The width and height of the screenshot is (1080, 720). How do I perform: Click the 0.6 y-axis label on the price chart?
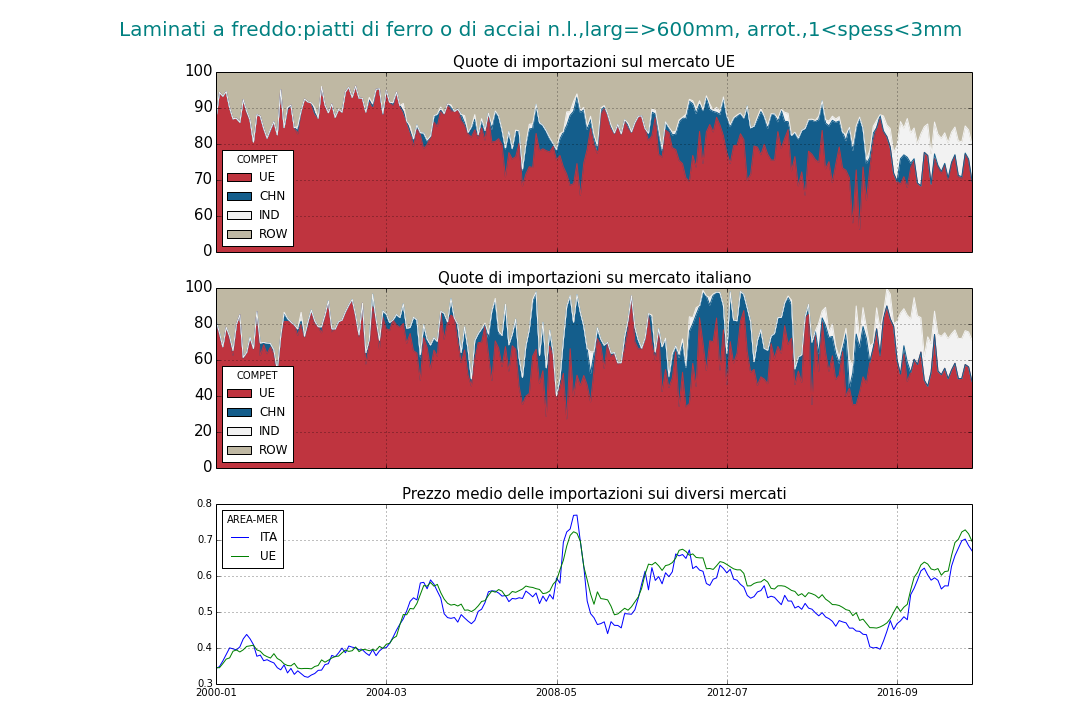click(205, 576)
